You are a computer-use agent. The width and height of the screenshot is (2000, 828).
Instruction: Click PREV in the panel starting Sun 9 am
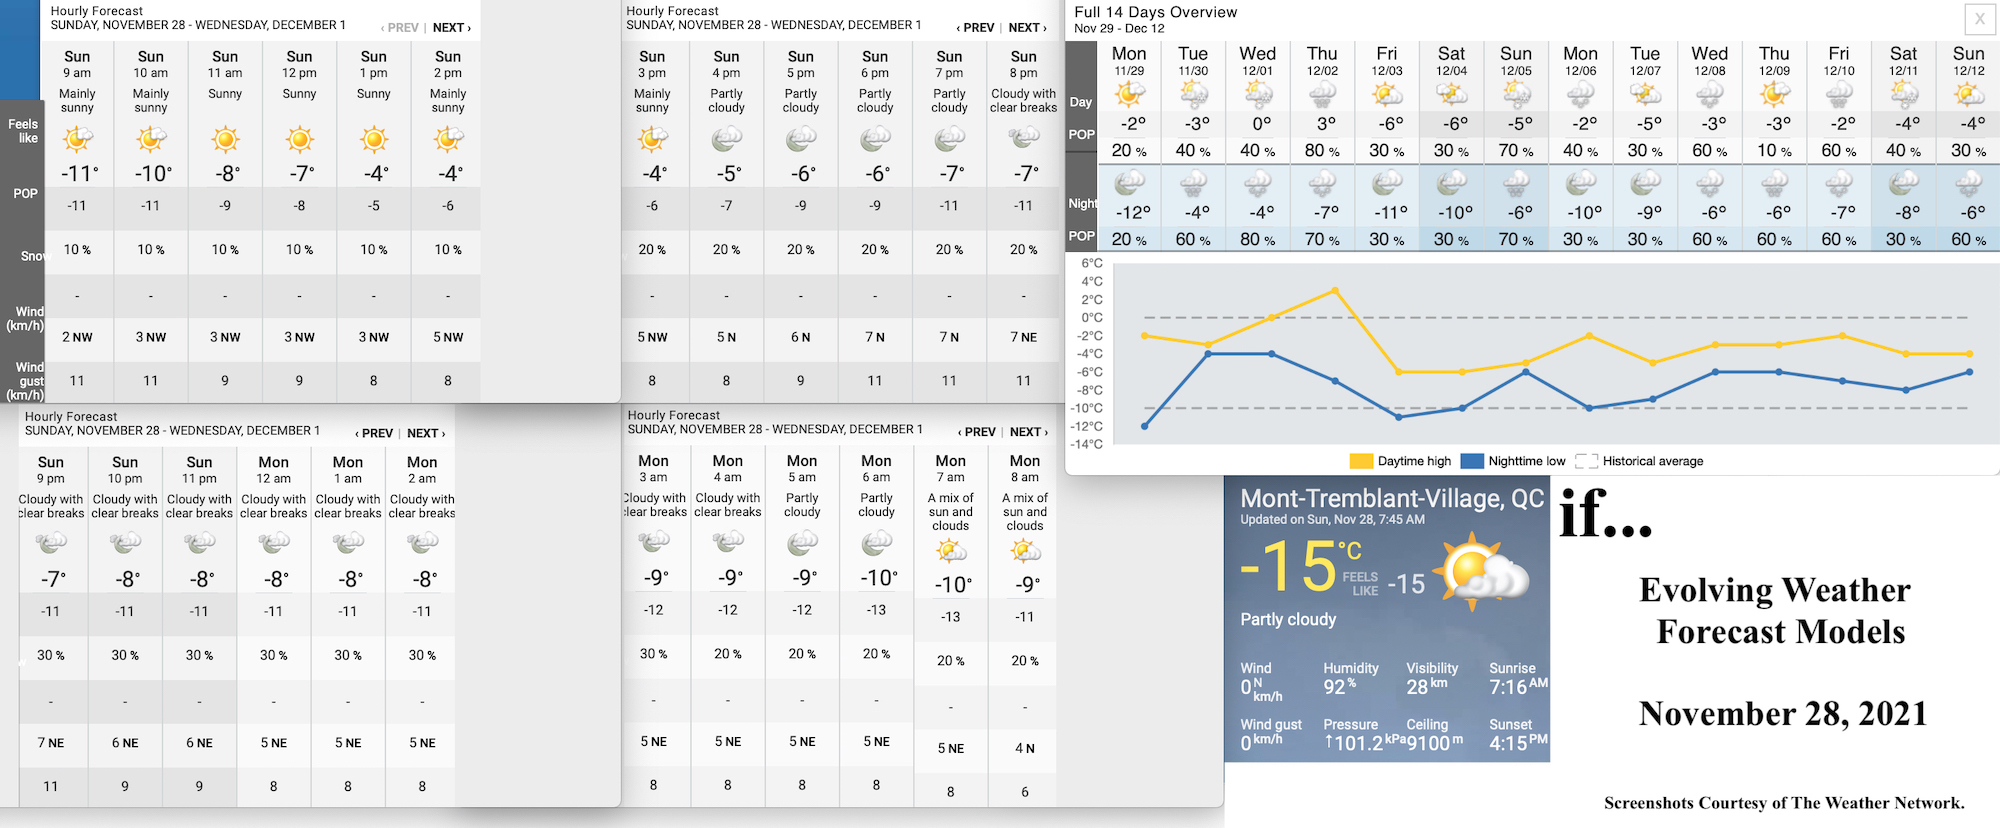(400, 28)
